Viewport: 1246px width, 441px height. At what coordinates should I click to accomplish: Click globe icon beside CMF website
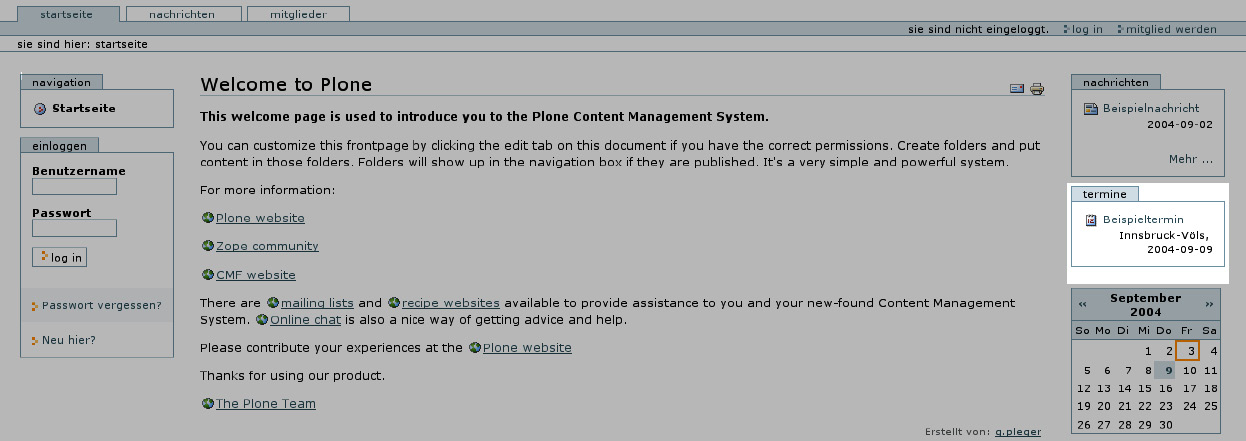208,275
